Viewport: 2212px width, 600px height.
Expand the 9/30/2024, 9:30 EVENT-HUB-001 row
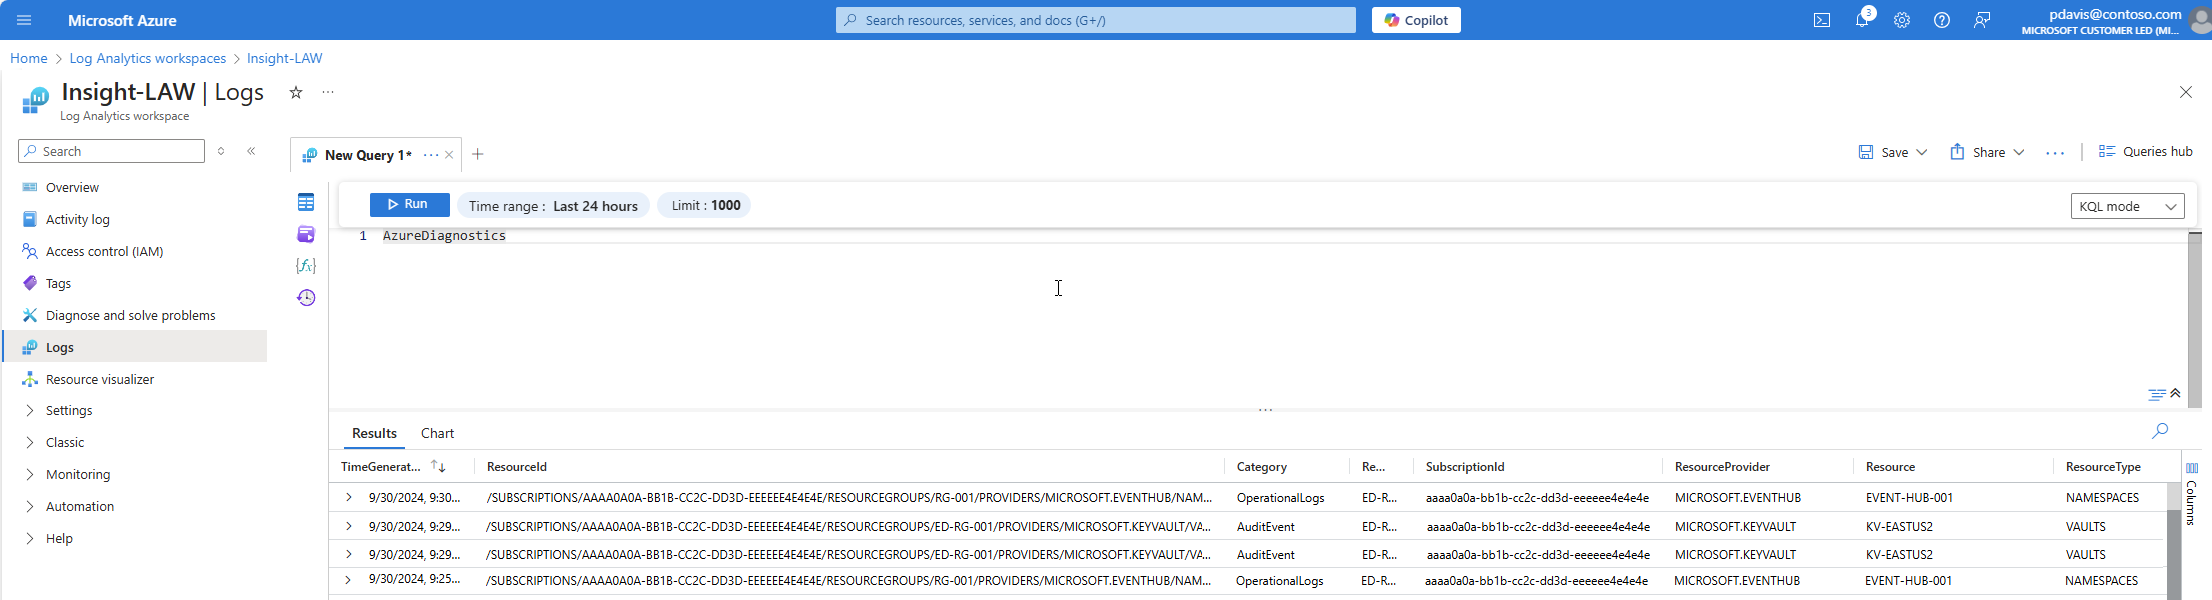(348, 497)
